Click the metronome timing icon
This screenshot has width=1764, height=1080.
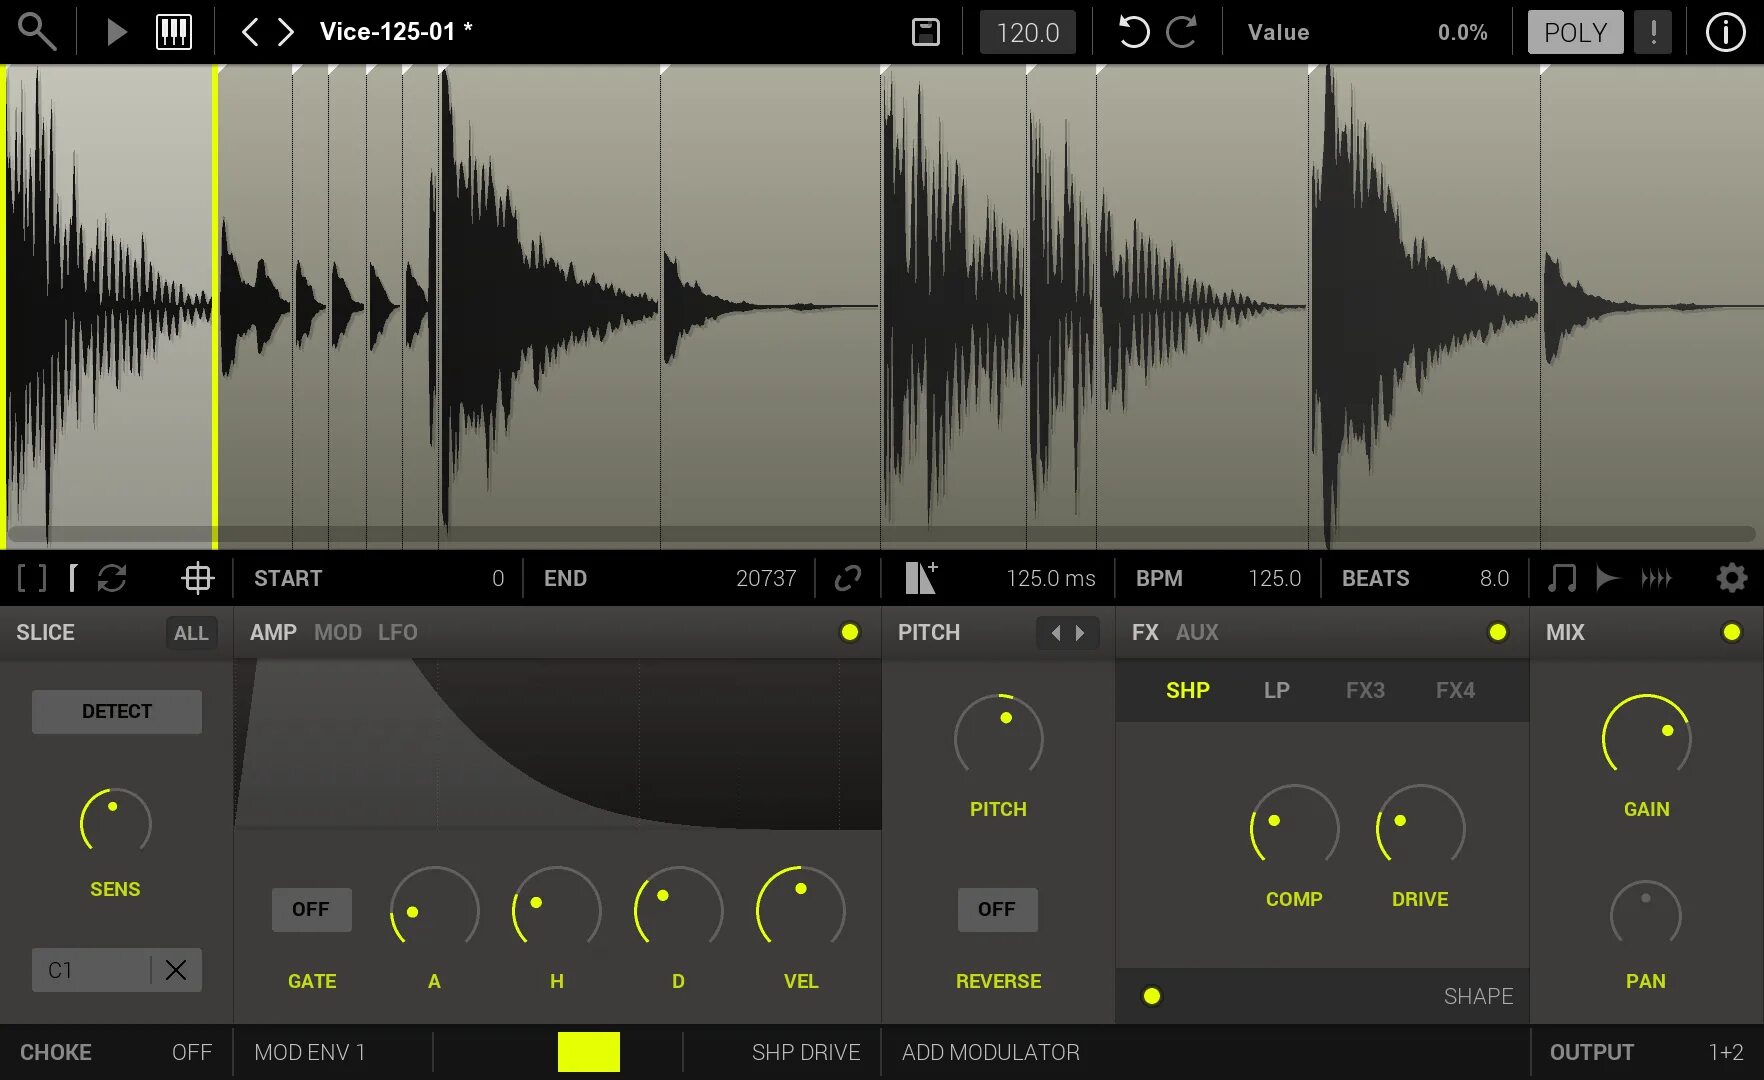921,578
